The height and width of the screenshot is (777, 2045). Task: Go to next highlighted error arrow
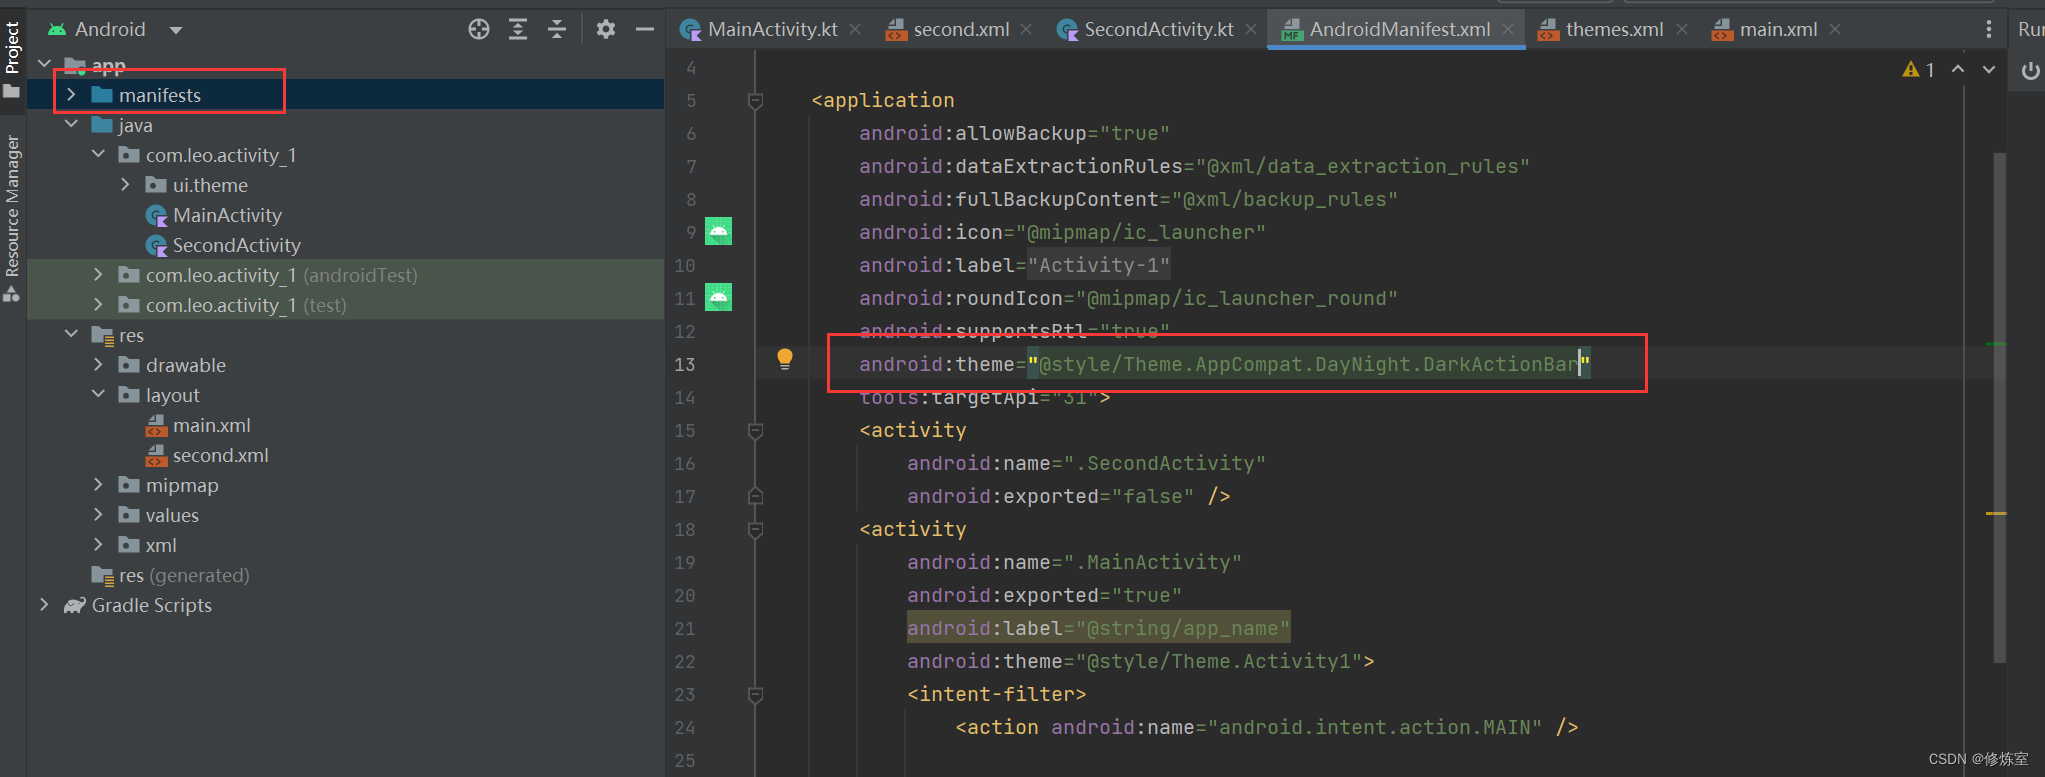coord(1989,69)
